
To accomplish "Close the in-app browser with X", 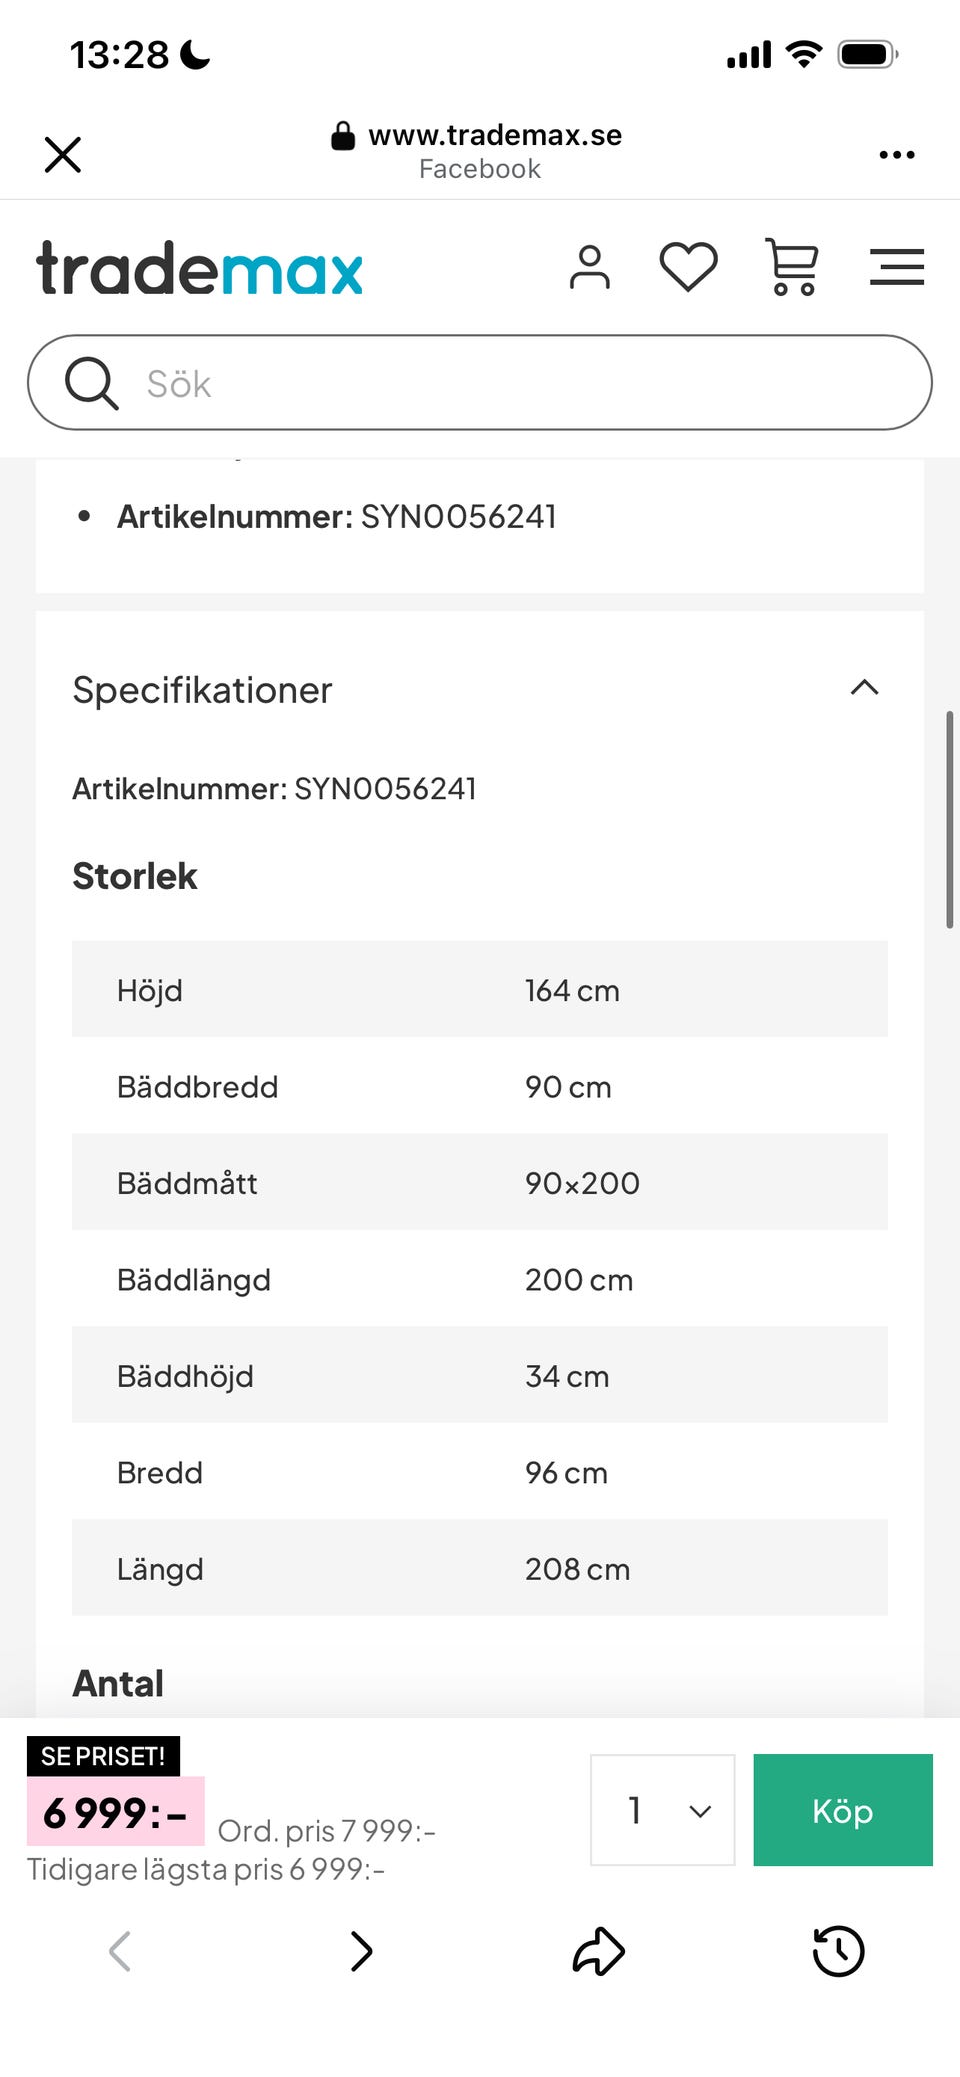I will point(63,154).
